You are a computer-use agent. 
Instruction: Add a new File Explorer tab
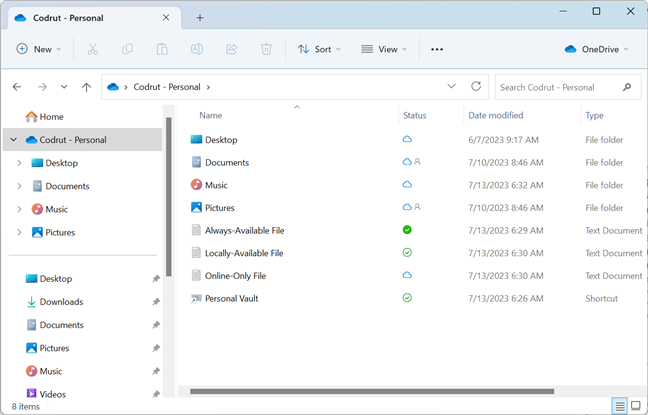(200, 18)
